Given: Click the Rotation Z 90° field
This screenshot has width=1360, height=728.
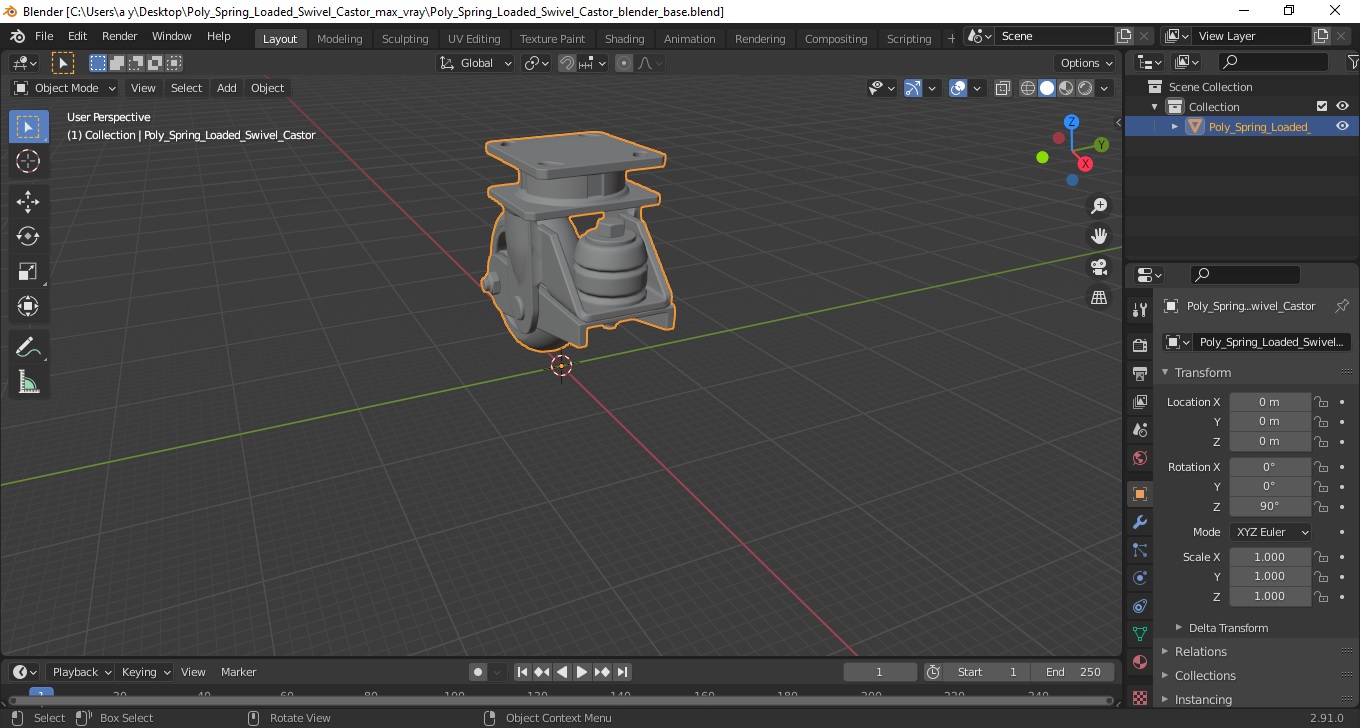Looking at the screenshot, I should (x=1270, y=506).
